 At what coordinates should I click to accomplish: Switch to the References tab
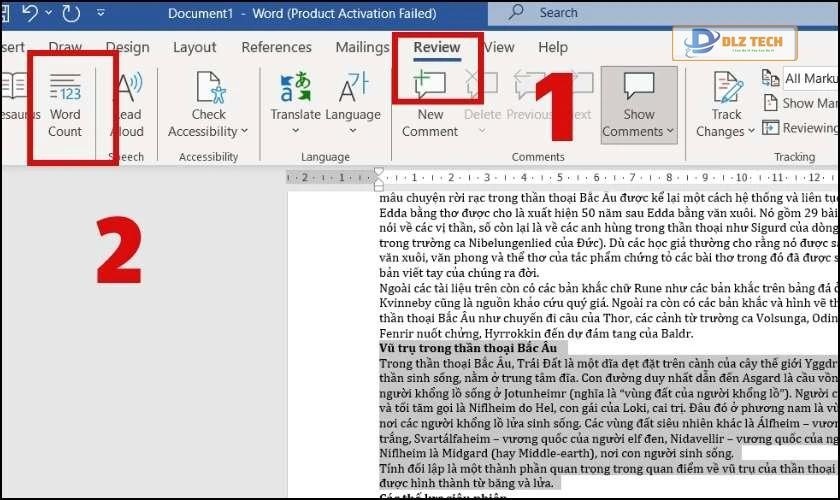click(276, 47)
